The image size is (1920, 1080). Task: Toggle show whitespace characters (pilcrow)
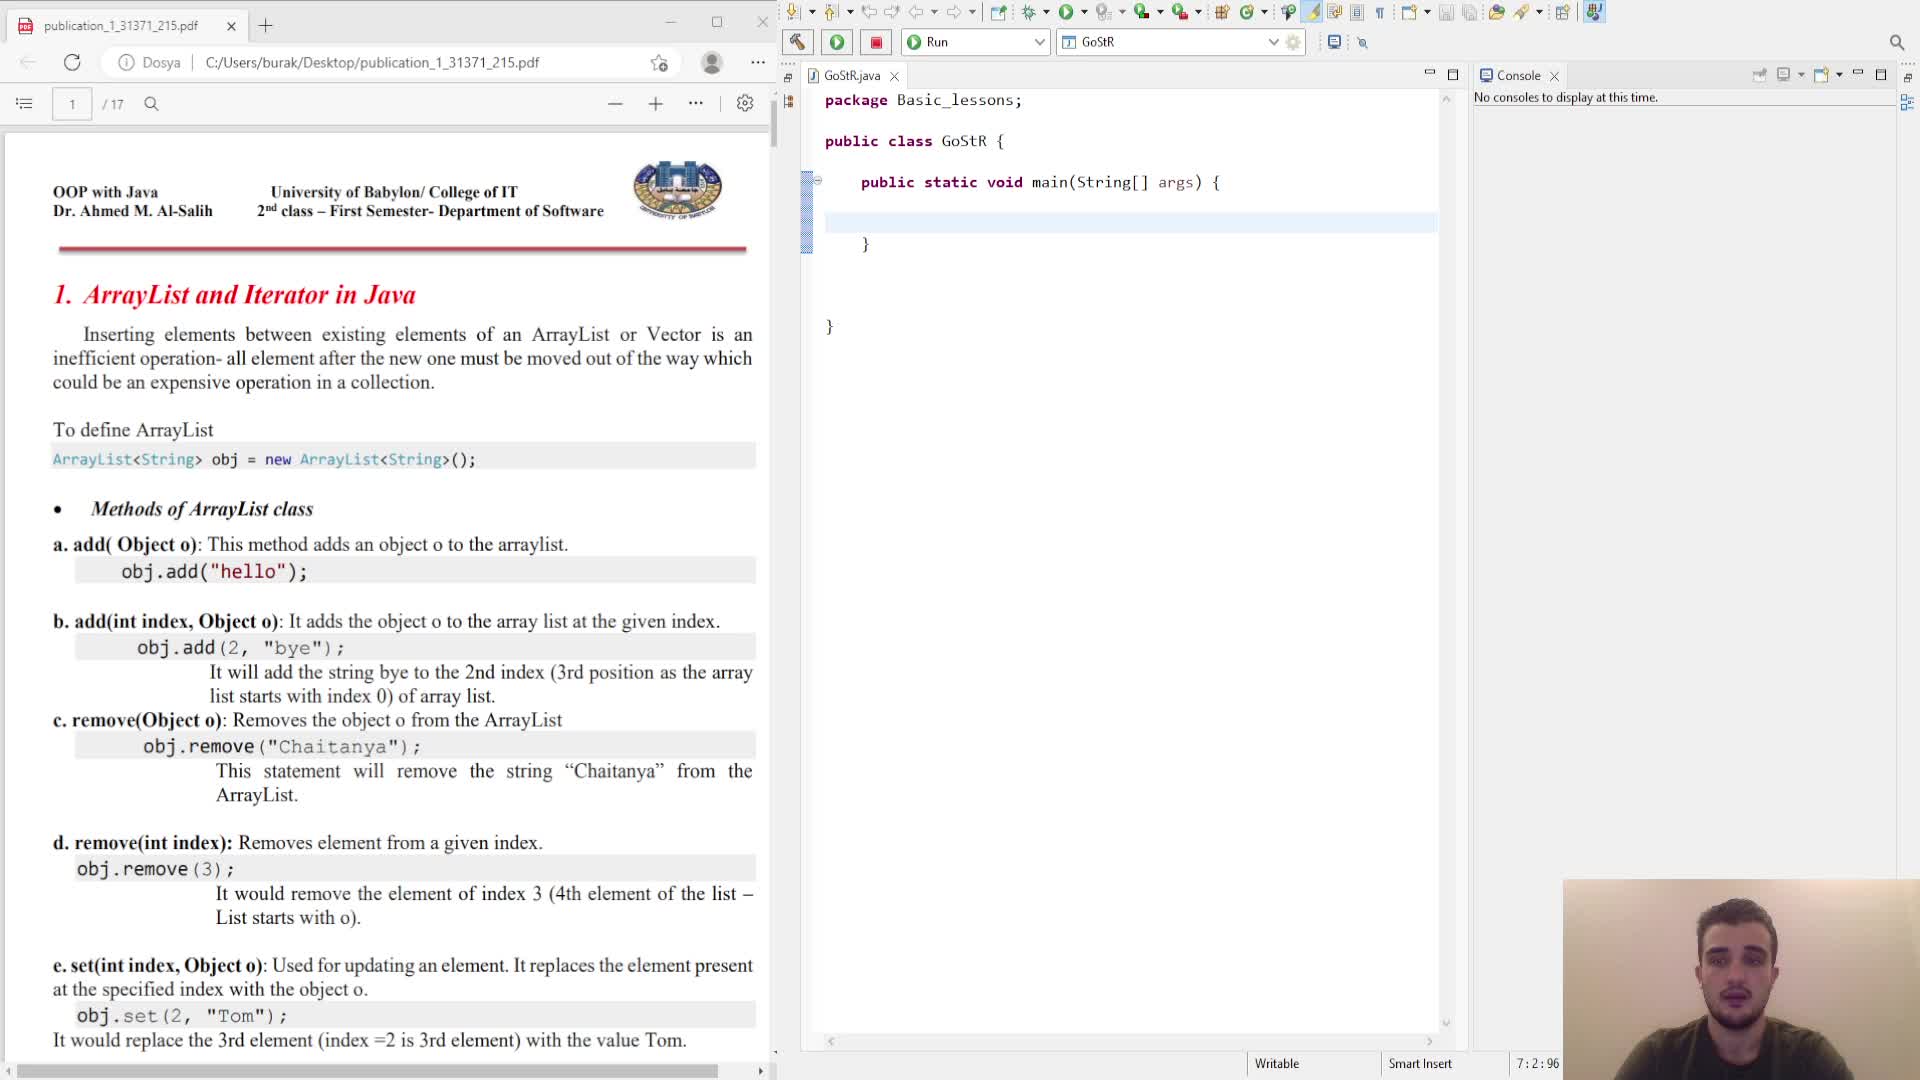pyautogui.click(x=1380, y=12)
